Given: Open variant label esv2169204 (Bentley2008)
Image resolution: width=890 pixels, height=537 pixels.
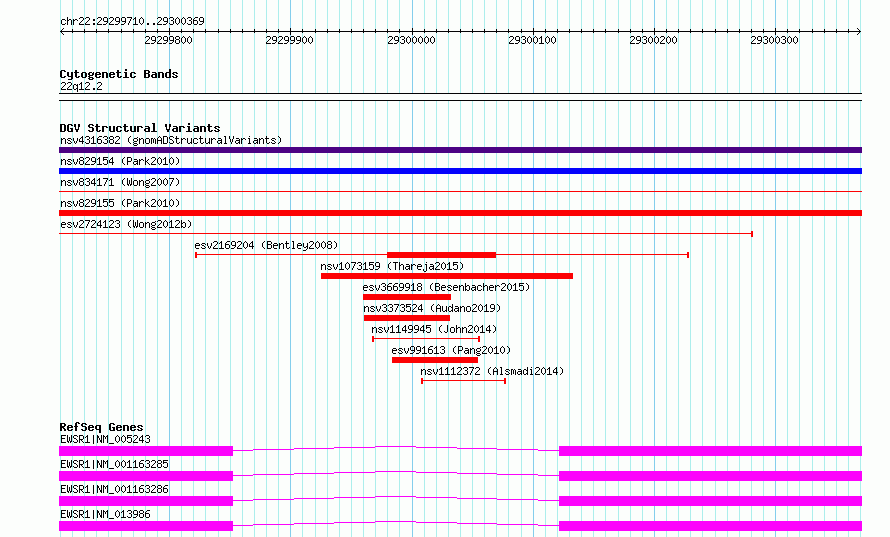Looking at the screenshot, I should click(266, 245).
